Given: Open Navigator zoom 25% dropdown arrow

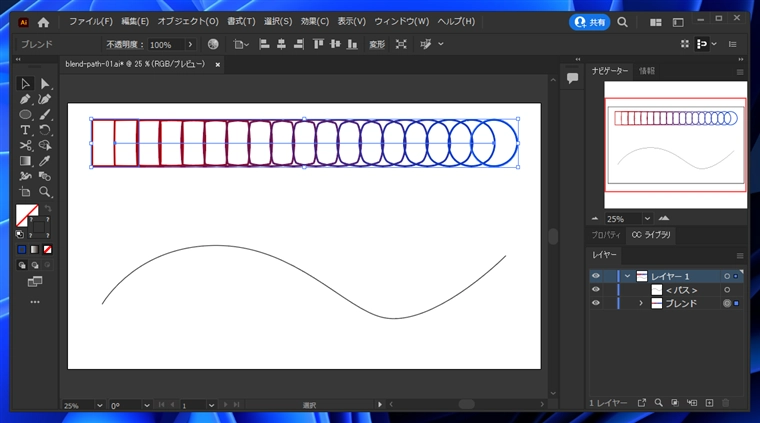Looking at the screenshot, I should 647,219.
